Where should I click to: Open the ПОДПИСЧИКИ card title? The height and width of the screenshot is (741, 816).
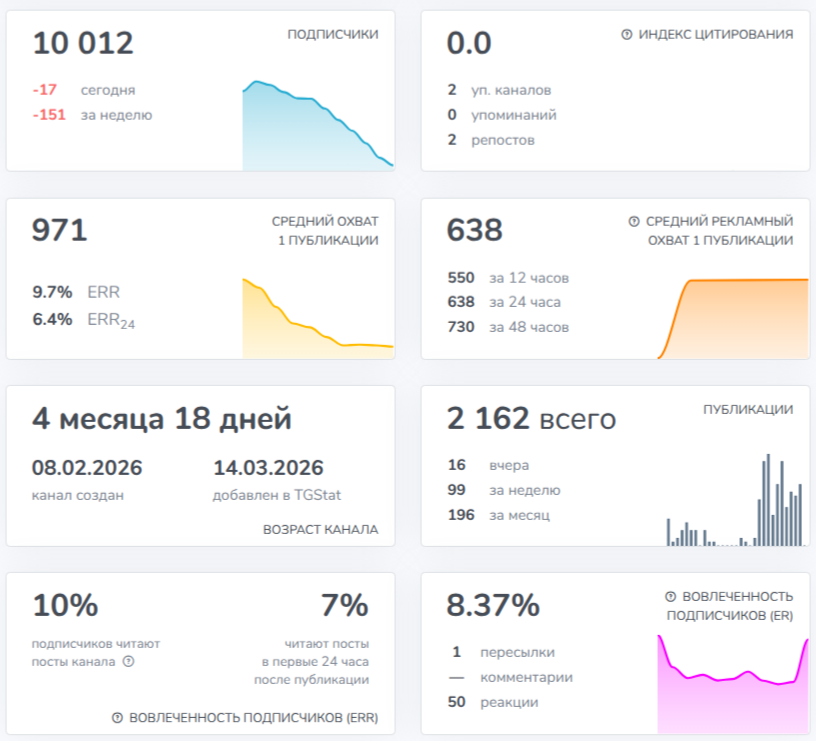333,34
